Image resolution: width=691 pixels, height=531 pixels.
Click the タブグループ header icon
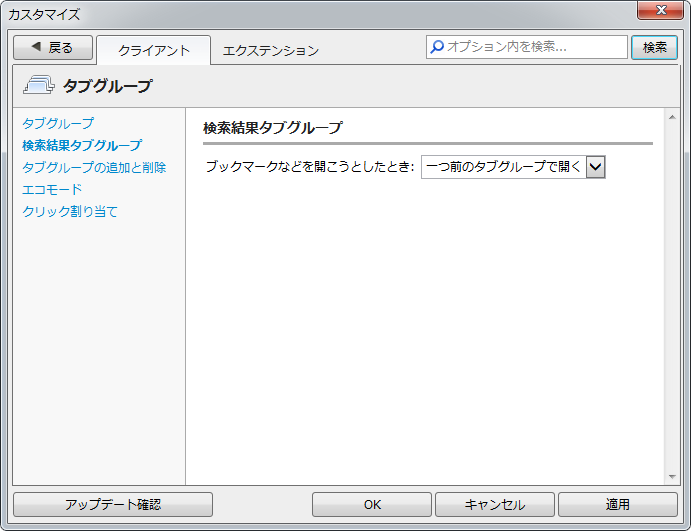point(39,85)
